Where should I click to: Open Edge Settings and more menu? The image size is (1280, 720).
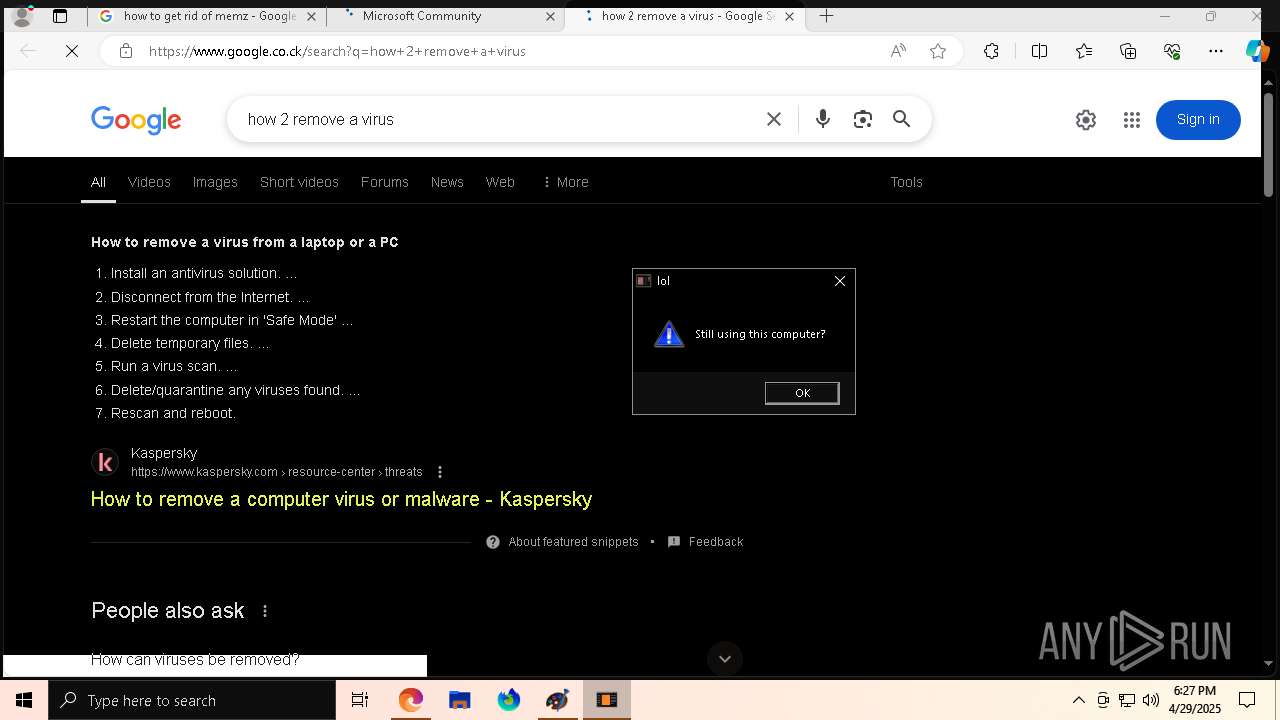[x=1216, y=51]
